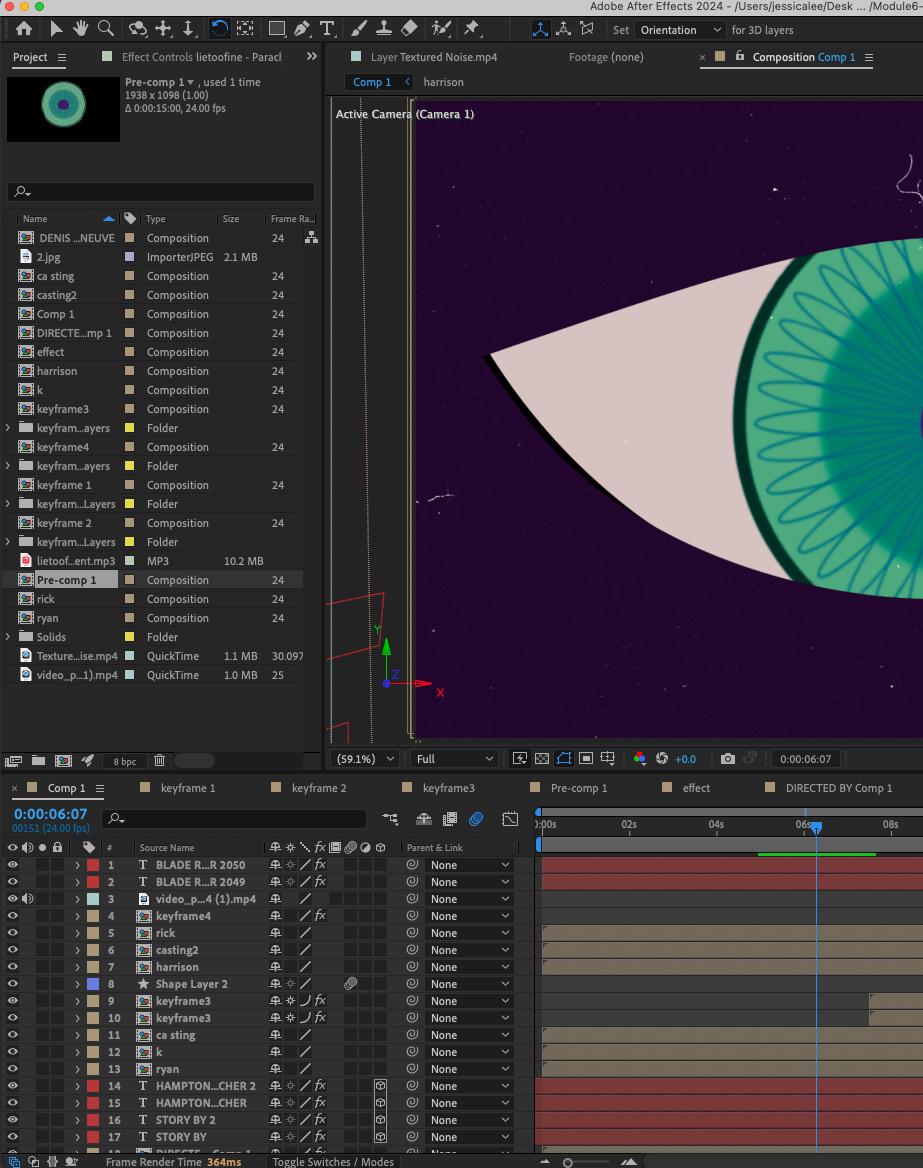Viewport: 923px width, 1168px height.
Task: Toggle transparency grid in viewer
Action: click(542, 758)
